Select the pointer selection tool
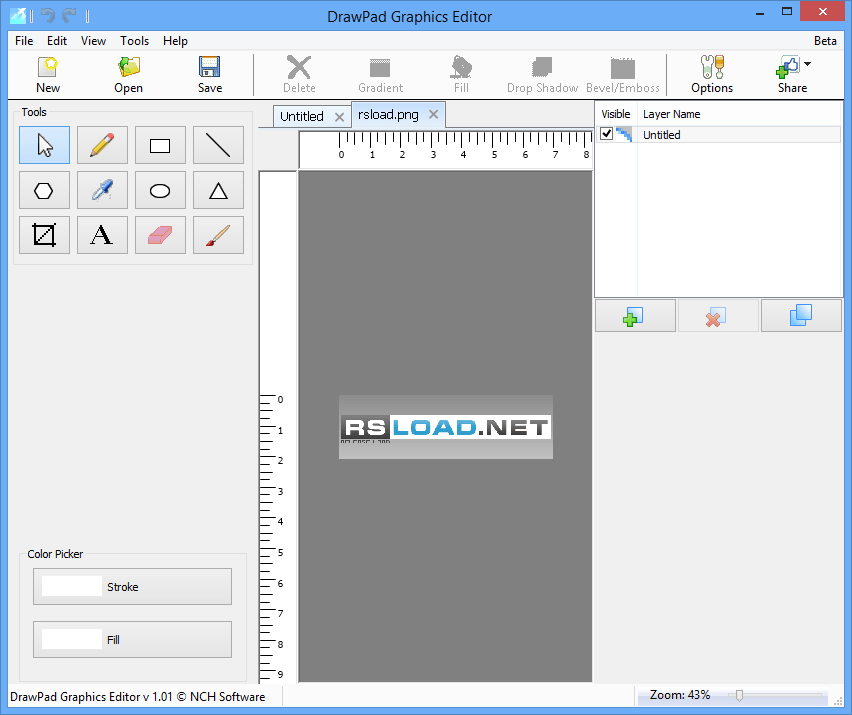This screenshot has height=715, width=852. click(44, 145)
